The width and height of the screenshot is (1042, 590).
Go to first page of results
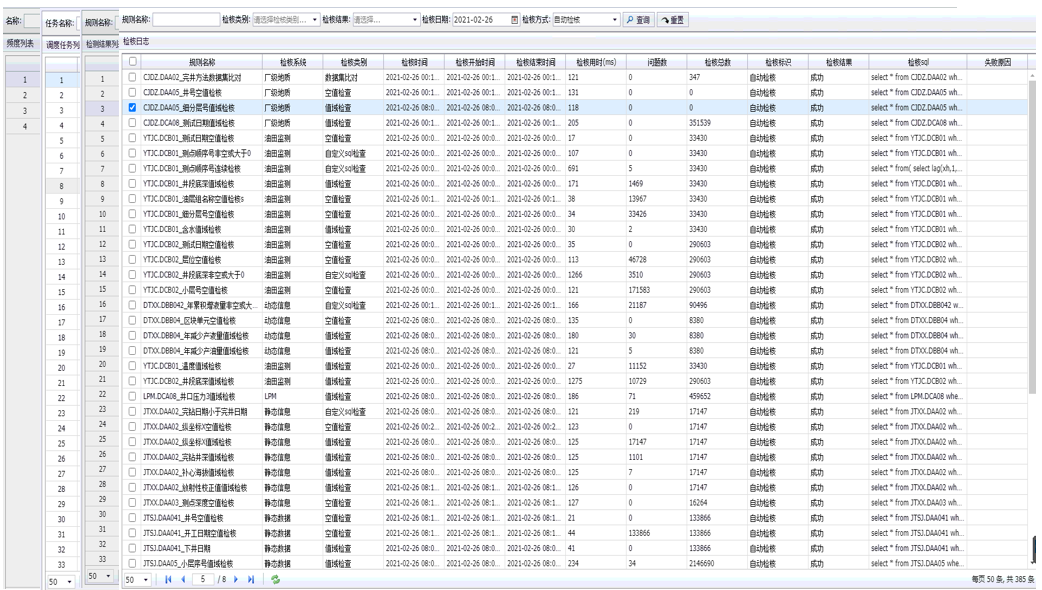pos(168,579)
